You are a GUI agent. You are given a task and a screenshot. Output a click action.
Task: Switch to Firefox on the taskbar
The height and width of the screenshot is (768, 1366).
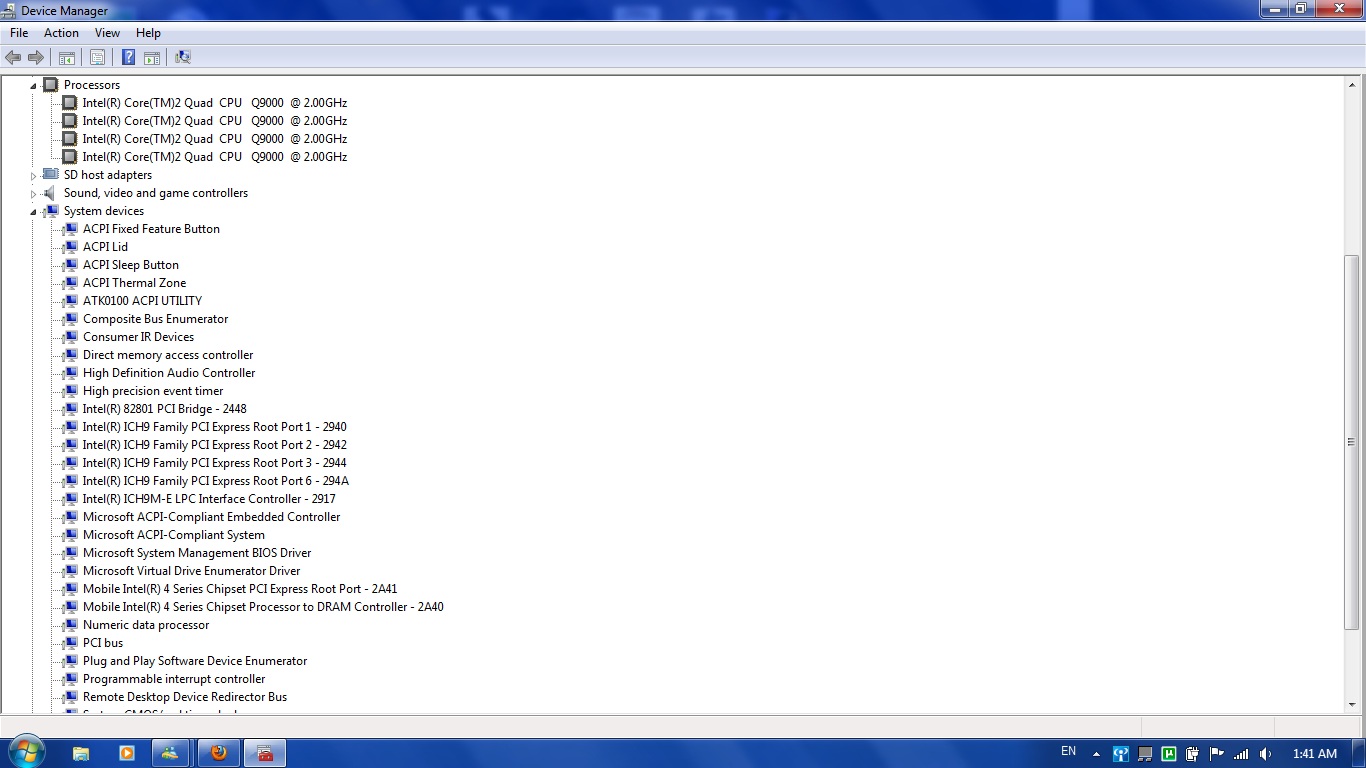click(219, 753)
